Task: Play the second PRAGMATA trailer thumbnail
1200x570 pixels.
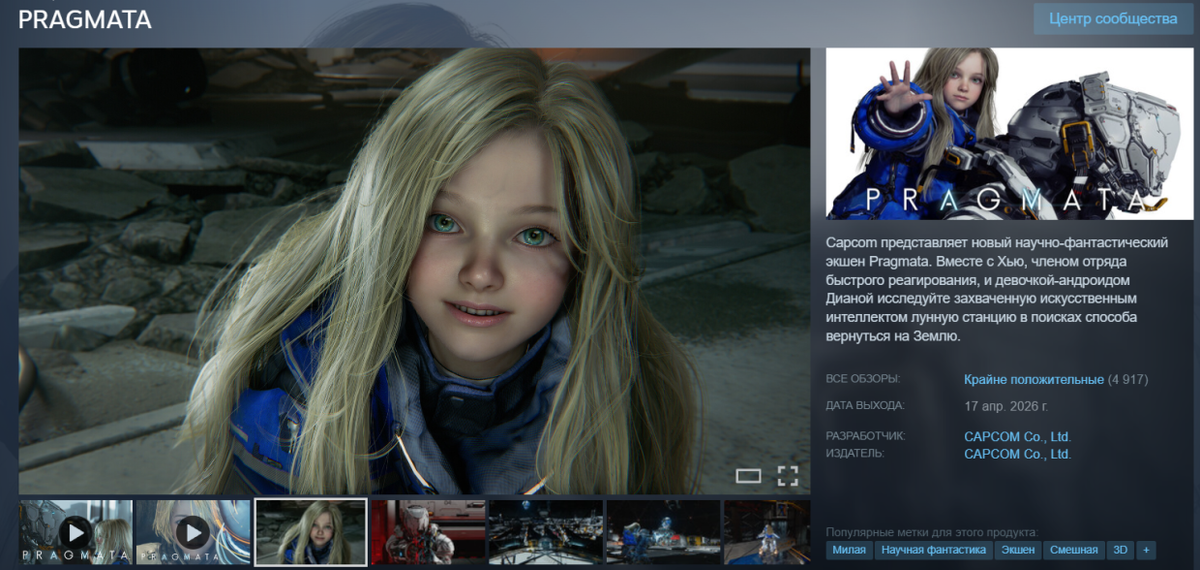Action: coord(193,532)
